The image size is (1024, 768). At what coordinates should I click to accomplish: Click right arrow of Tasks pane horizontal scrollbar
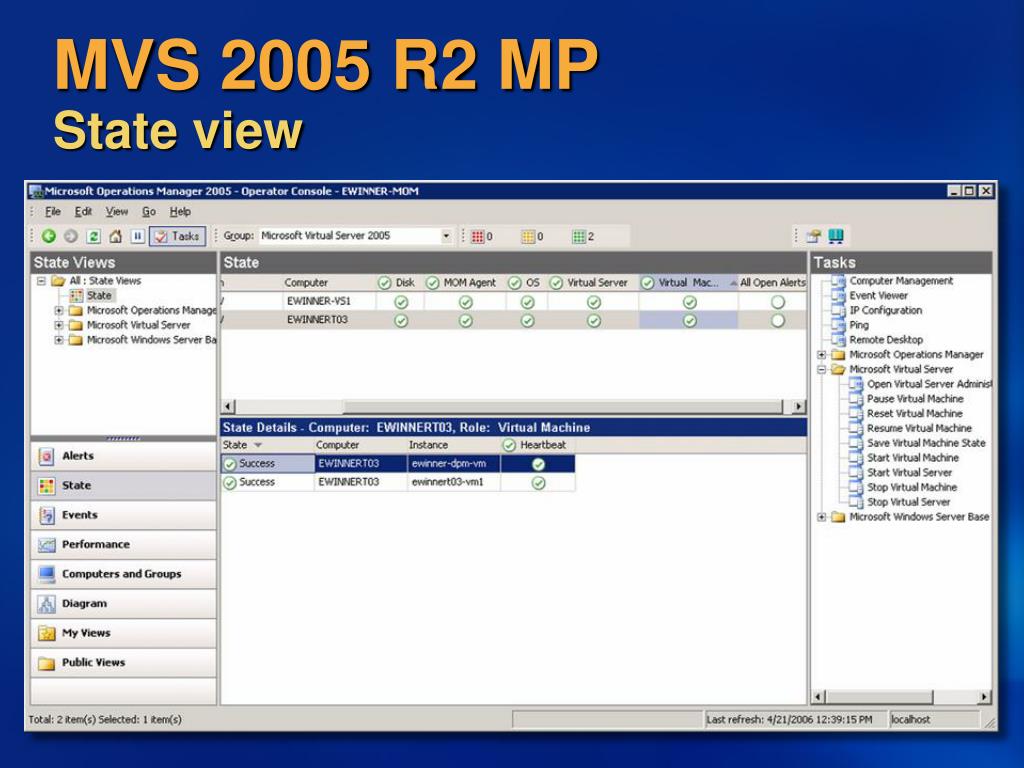click(984, 697)
